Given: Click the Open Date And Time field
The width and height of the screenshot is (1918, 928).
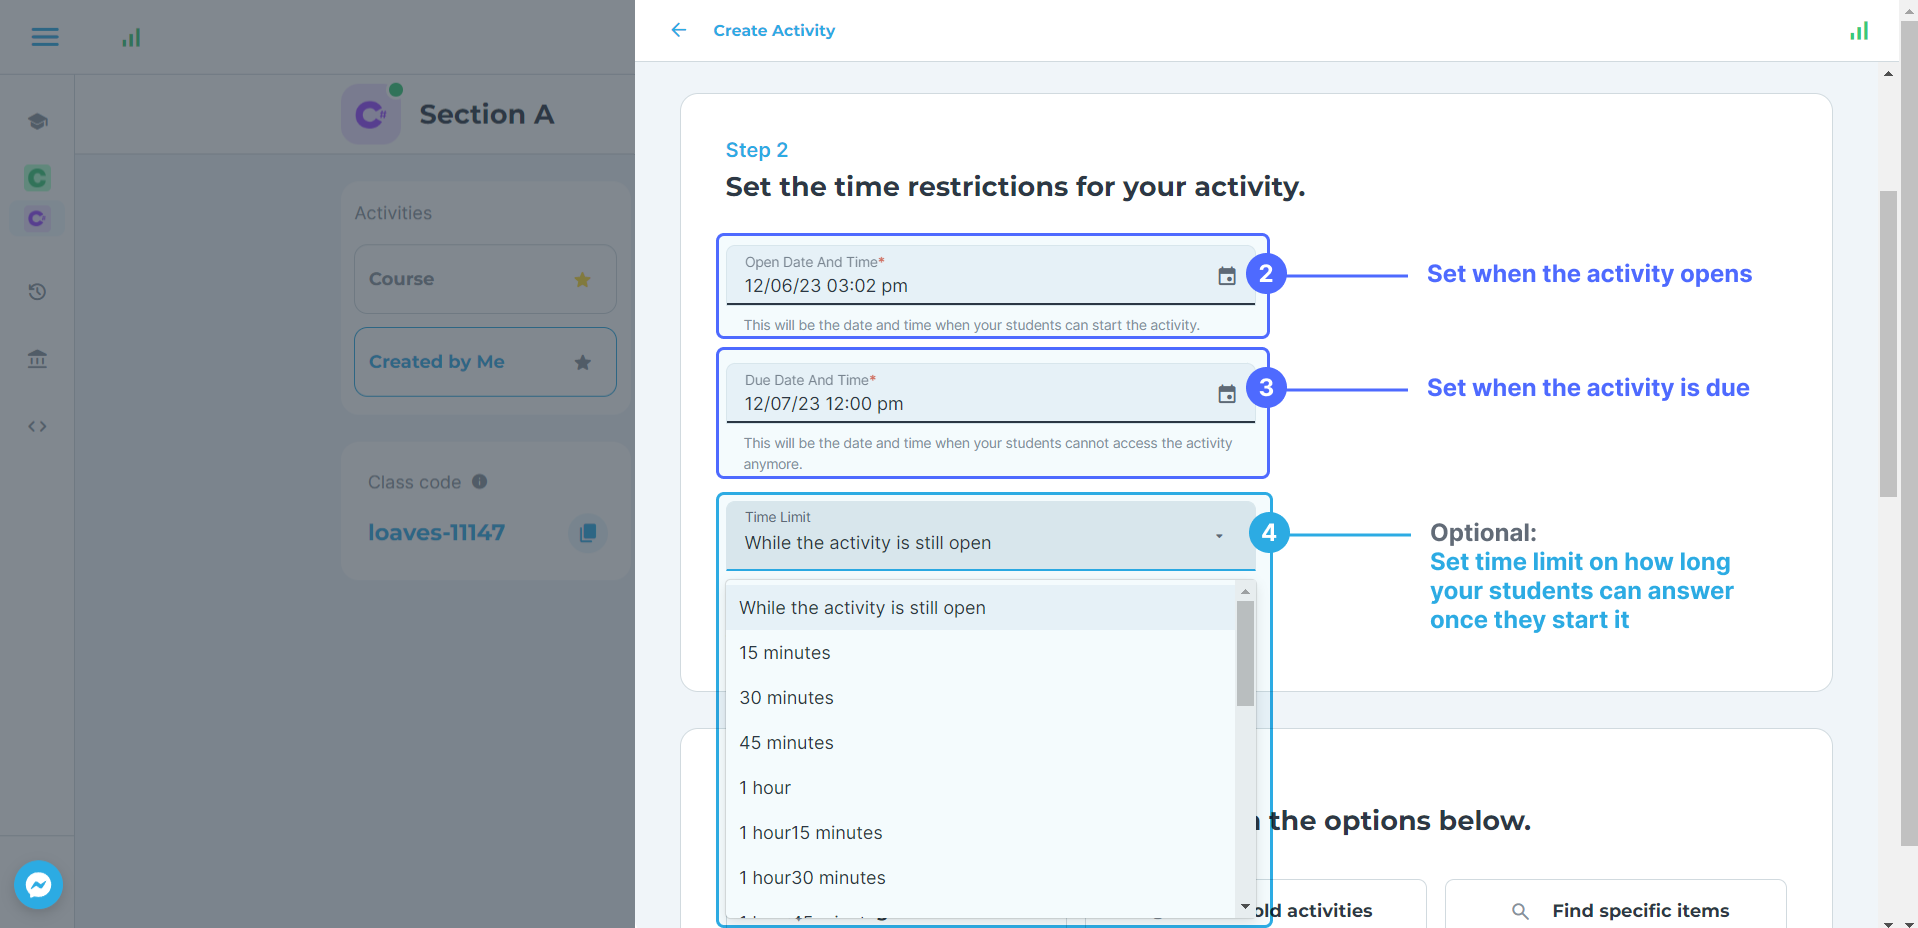Looking at the screenshot, I should [x=970, y=286].
